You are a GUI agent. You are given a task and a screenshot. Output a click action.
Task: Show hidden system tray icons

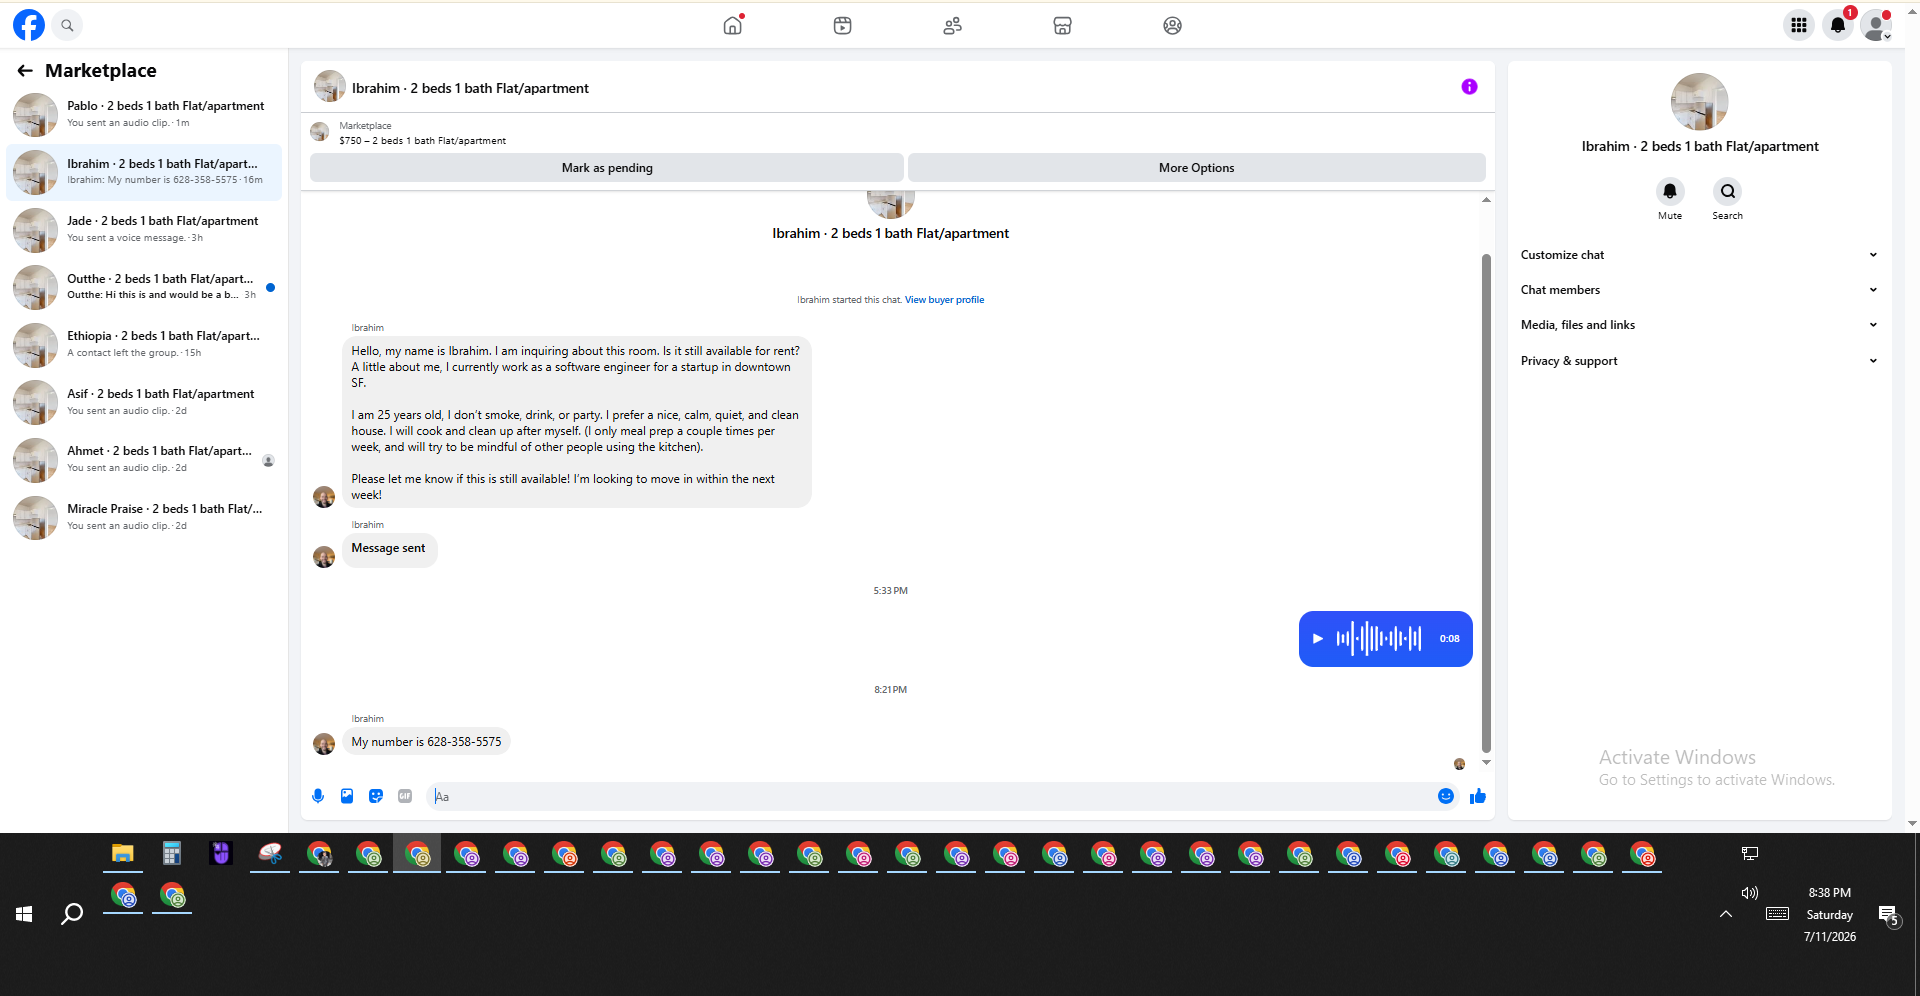coord(1726,914)
